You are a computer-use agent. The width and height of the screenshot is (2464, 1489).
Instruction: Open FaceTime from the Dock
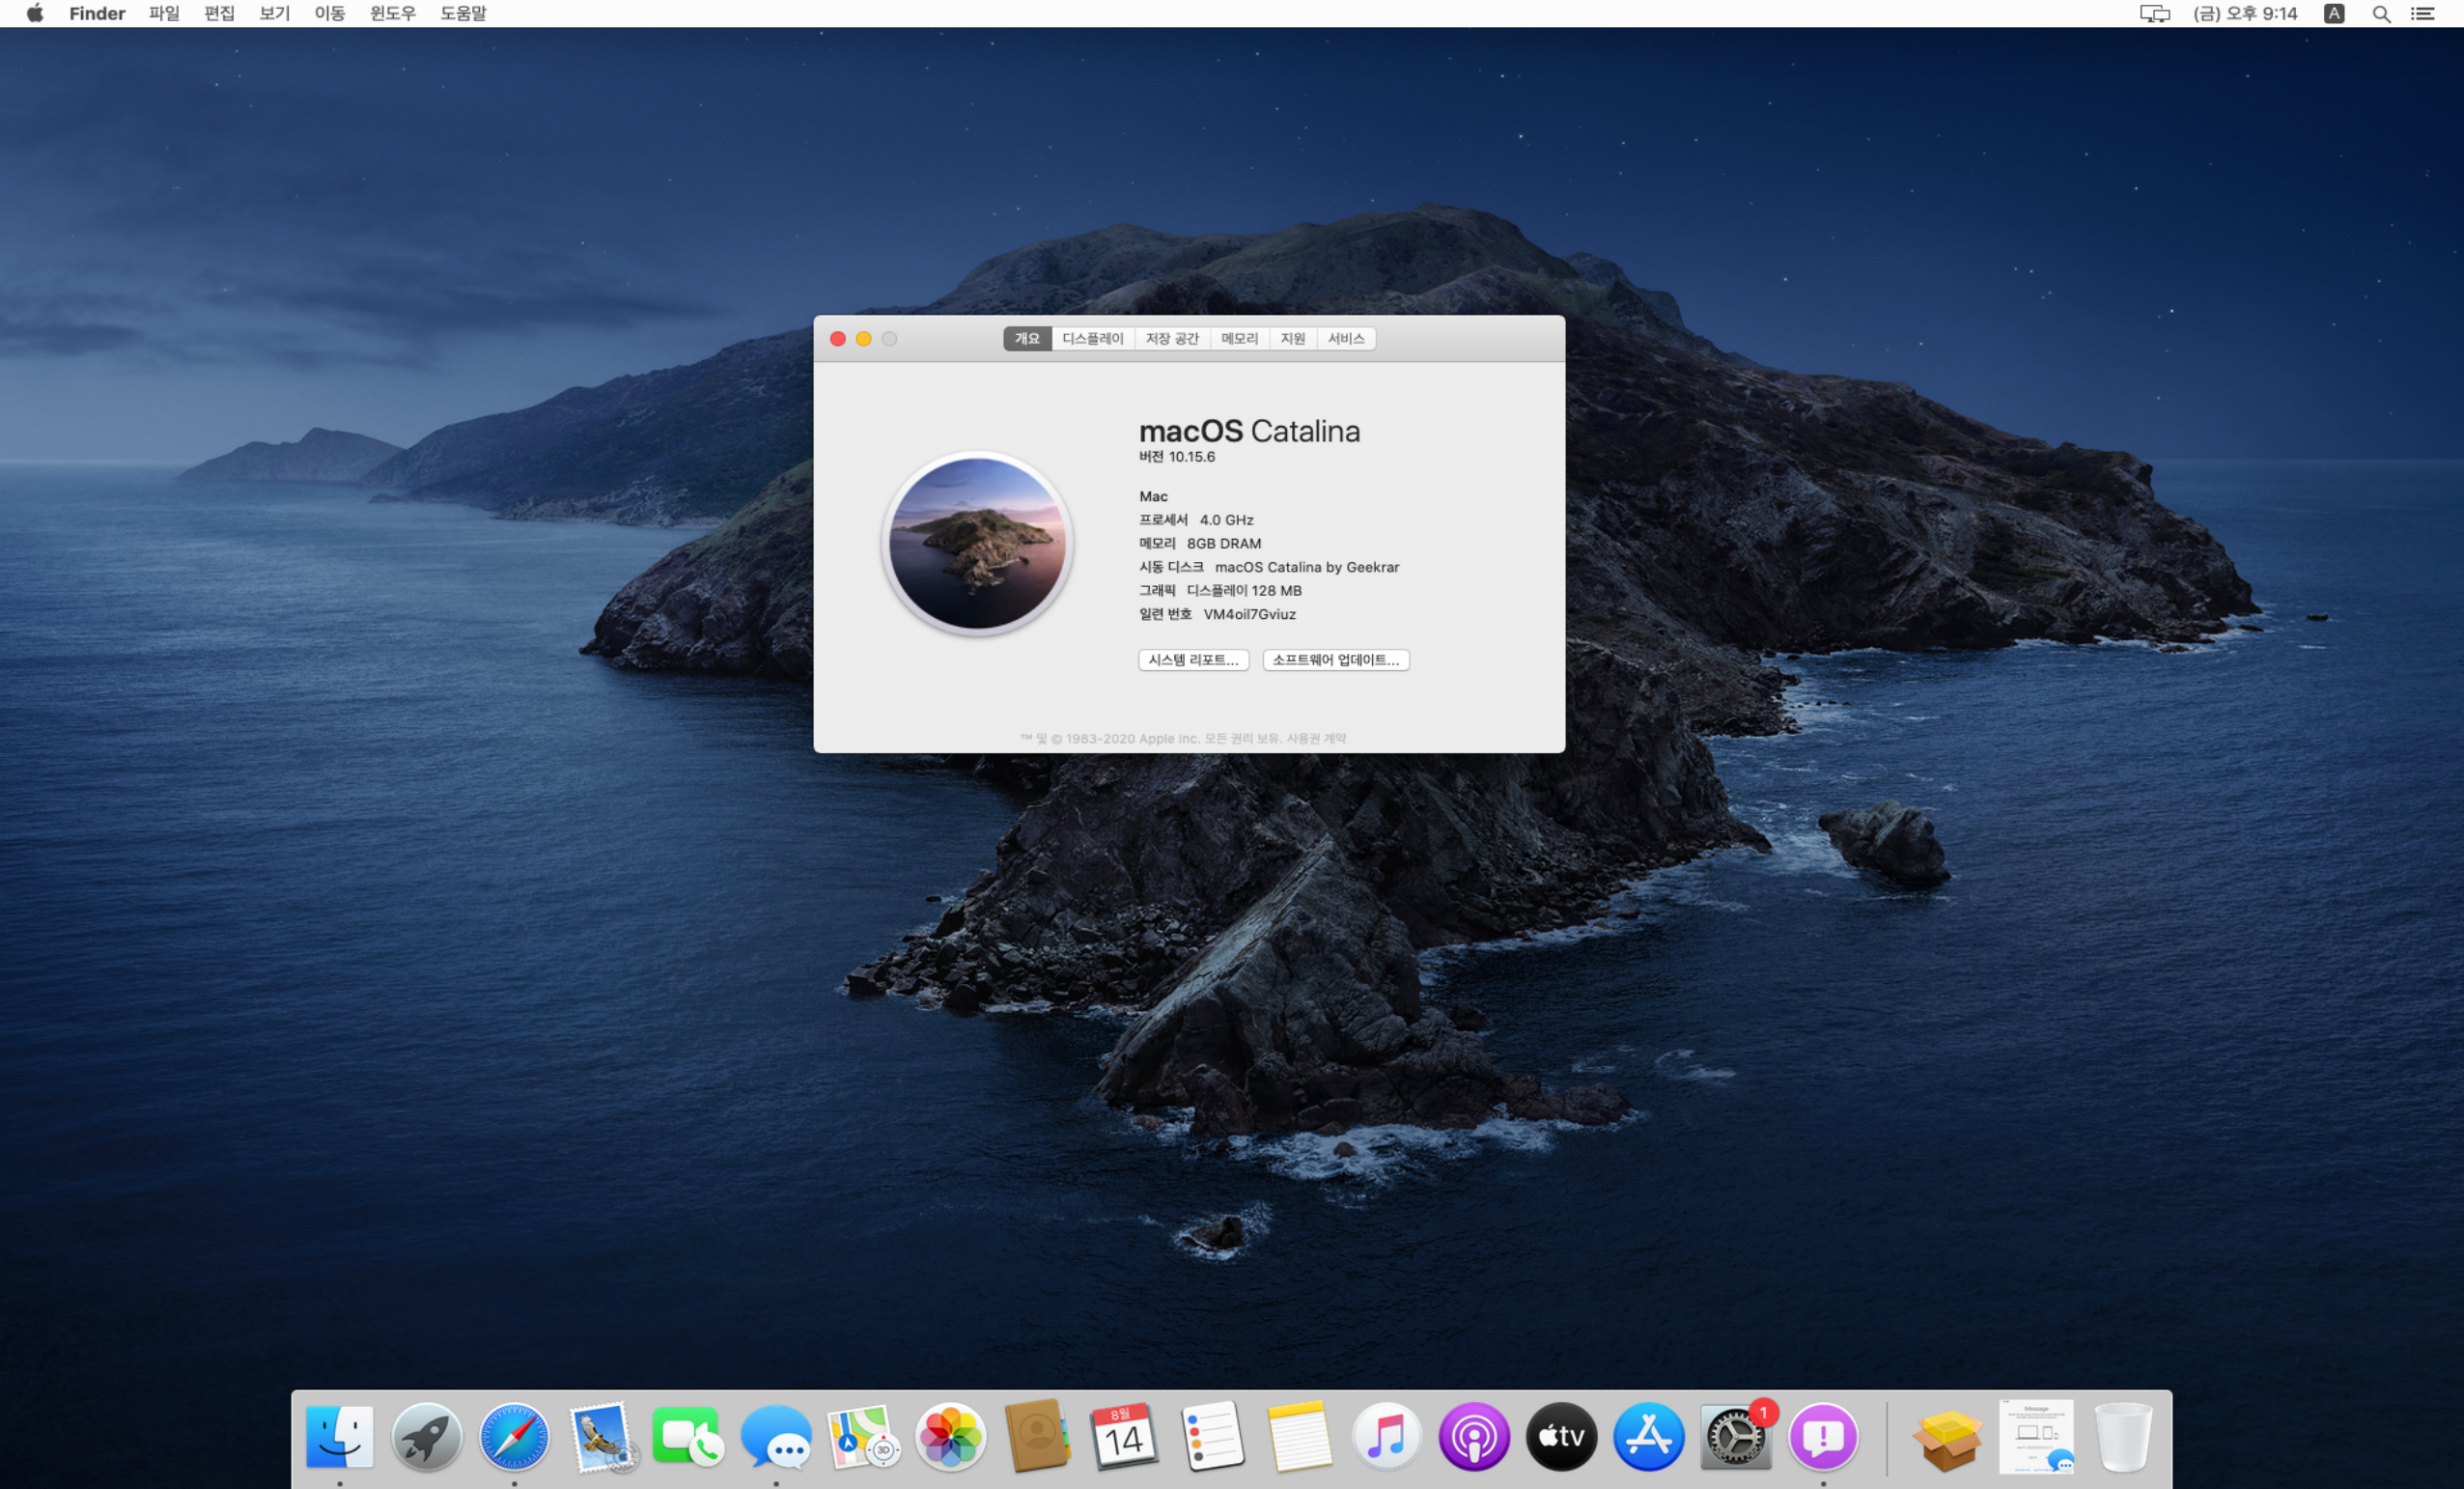click(x=688, y=1436)
